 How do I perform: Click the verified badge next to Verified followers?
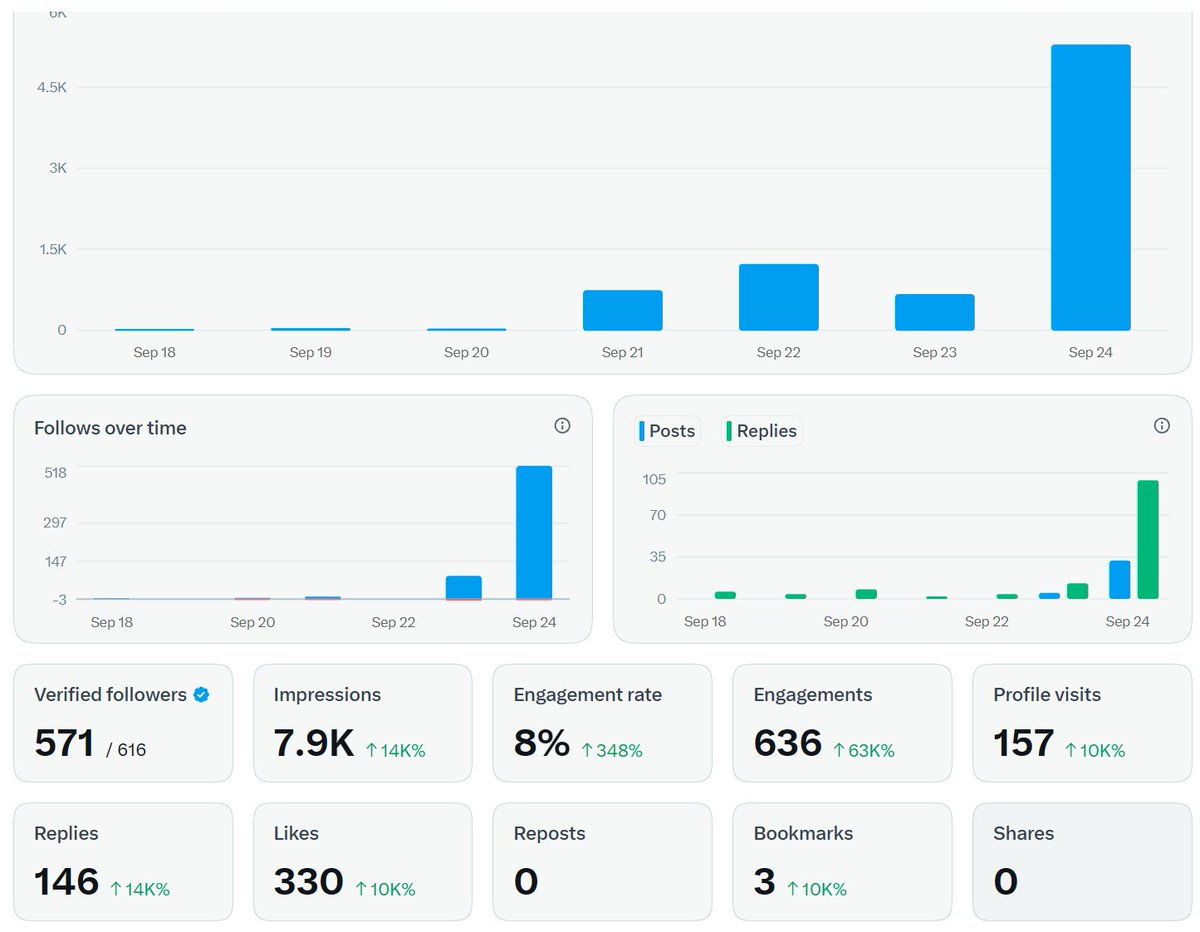click(201, 694)
